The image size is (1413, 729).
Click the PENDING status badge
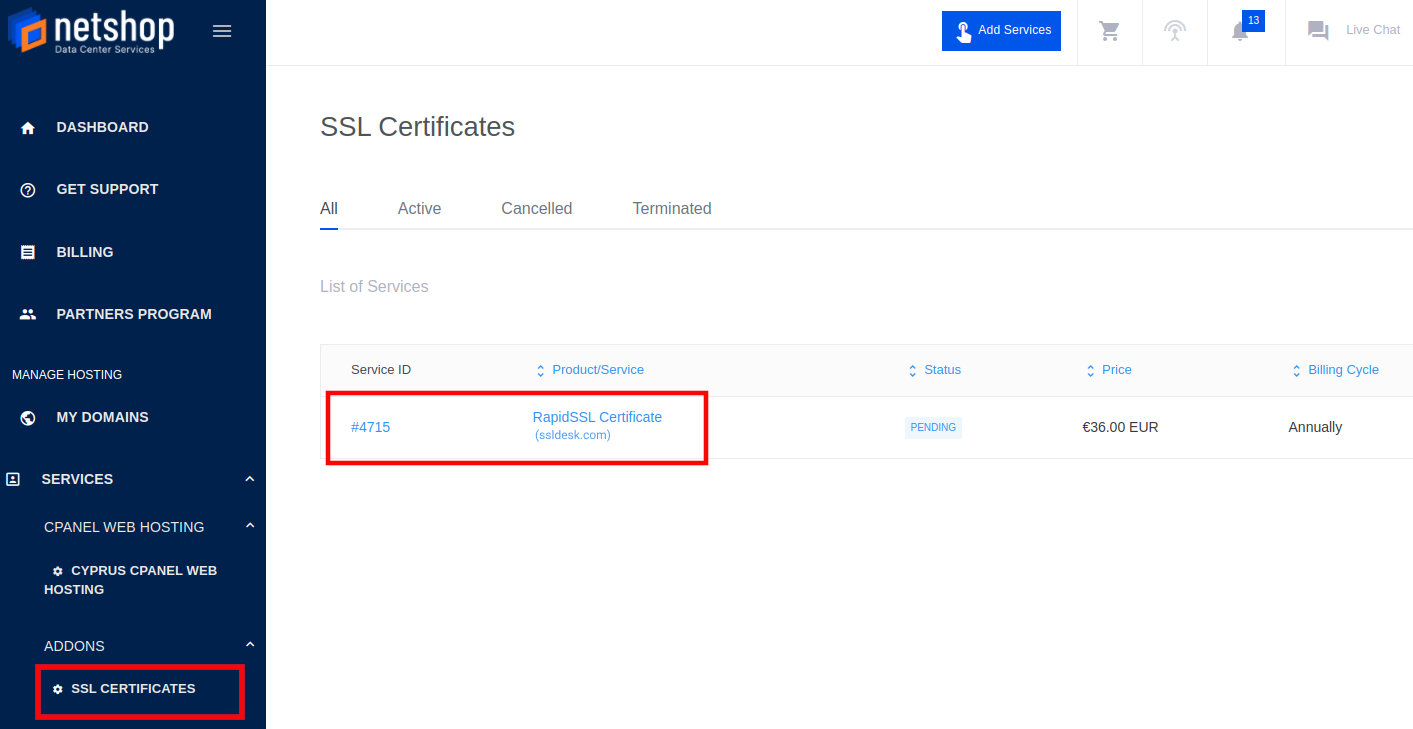[x=933, y=428]
